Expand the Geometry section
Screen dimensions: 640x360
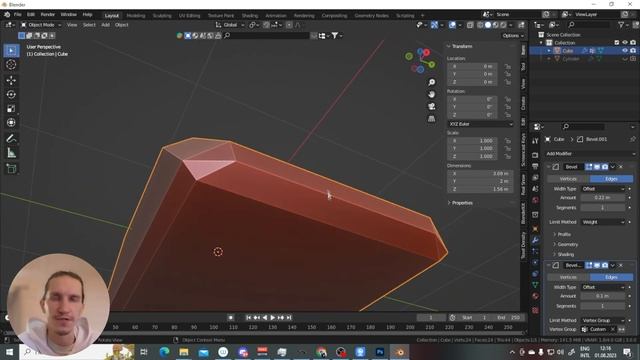click(565, 244)
